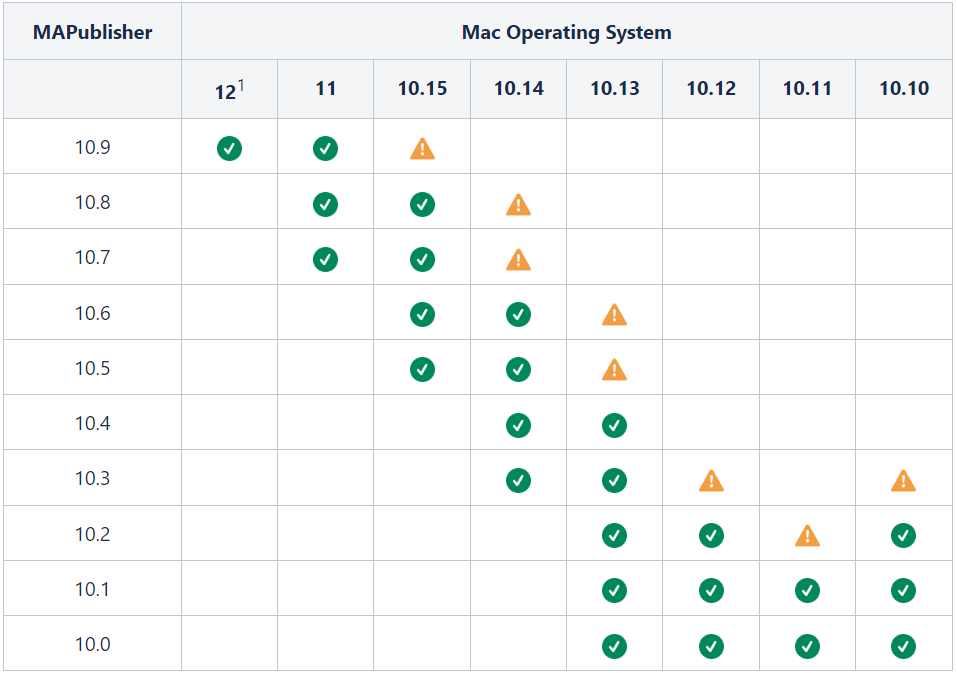Click the green check for MAPublisher 10.7 on 10.15
957x673 pixels.
click(422, 259)
